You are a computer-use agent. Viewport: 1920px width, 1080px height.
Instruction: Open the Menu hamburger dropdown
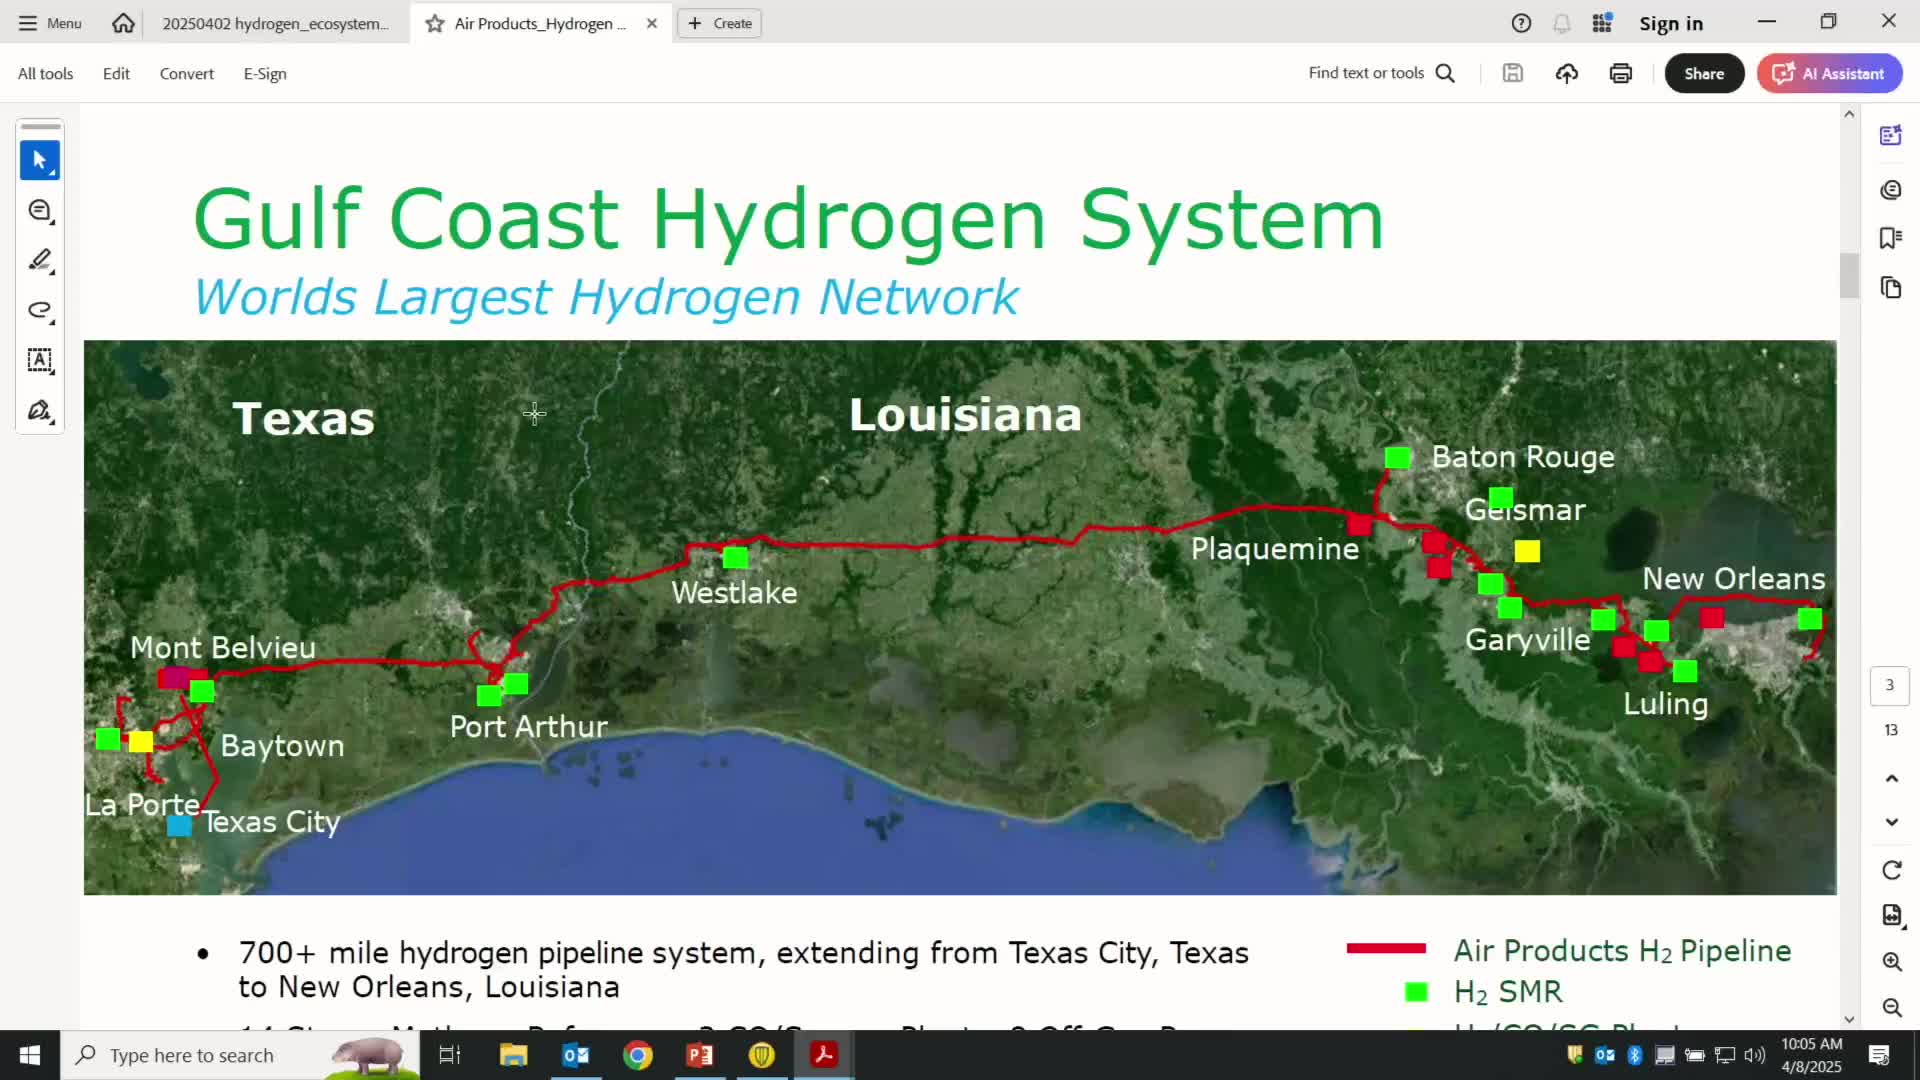coord(50,23)
